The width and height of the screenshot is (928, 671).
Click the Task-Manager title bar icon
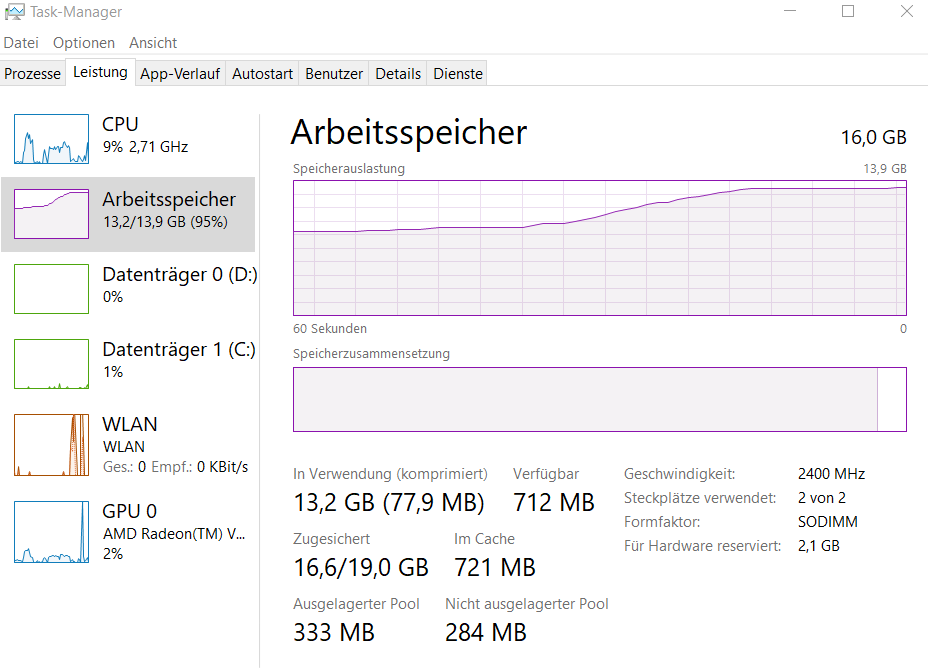tap(15, 12)
